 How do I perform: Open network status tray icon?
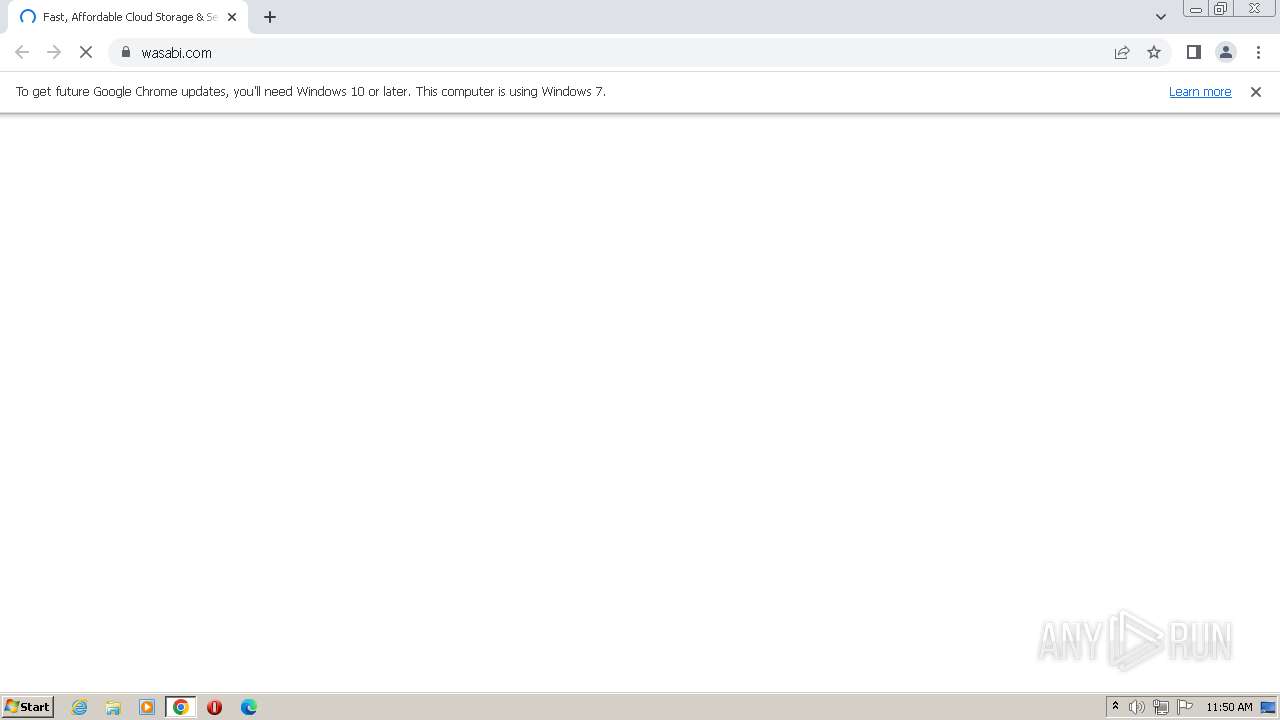point(1161,707)
